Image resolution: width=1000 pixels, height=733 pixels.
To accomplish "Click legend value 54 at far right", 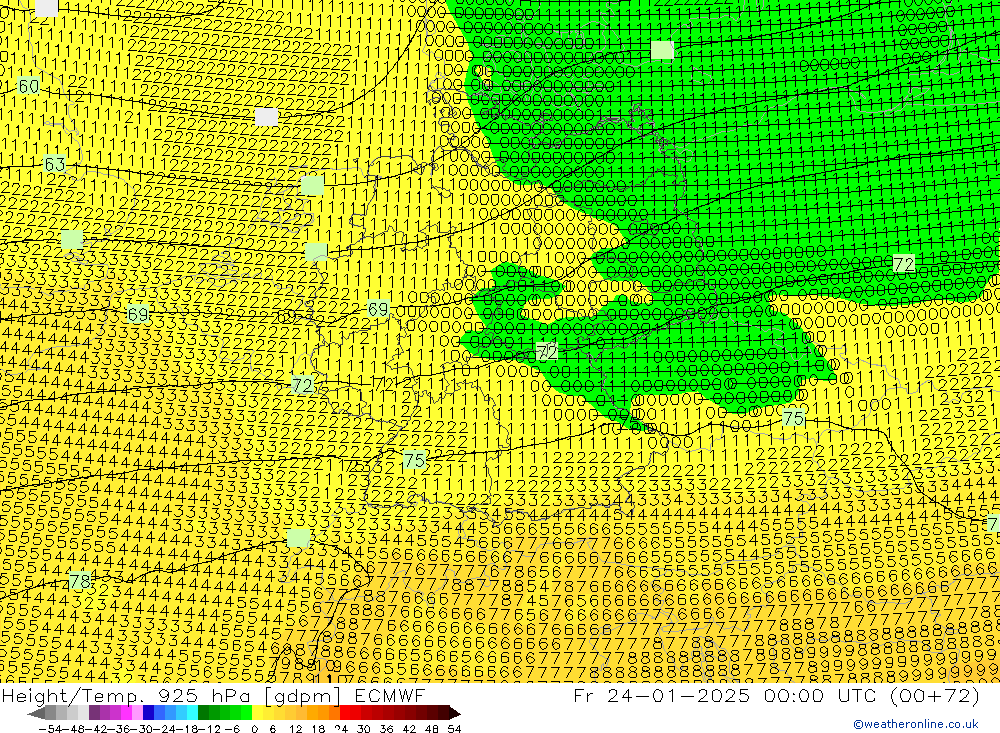I will pos(454,728).
